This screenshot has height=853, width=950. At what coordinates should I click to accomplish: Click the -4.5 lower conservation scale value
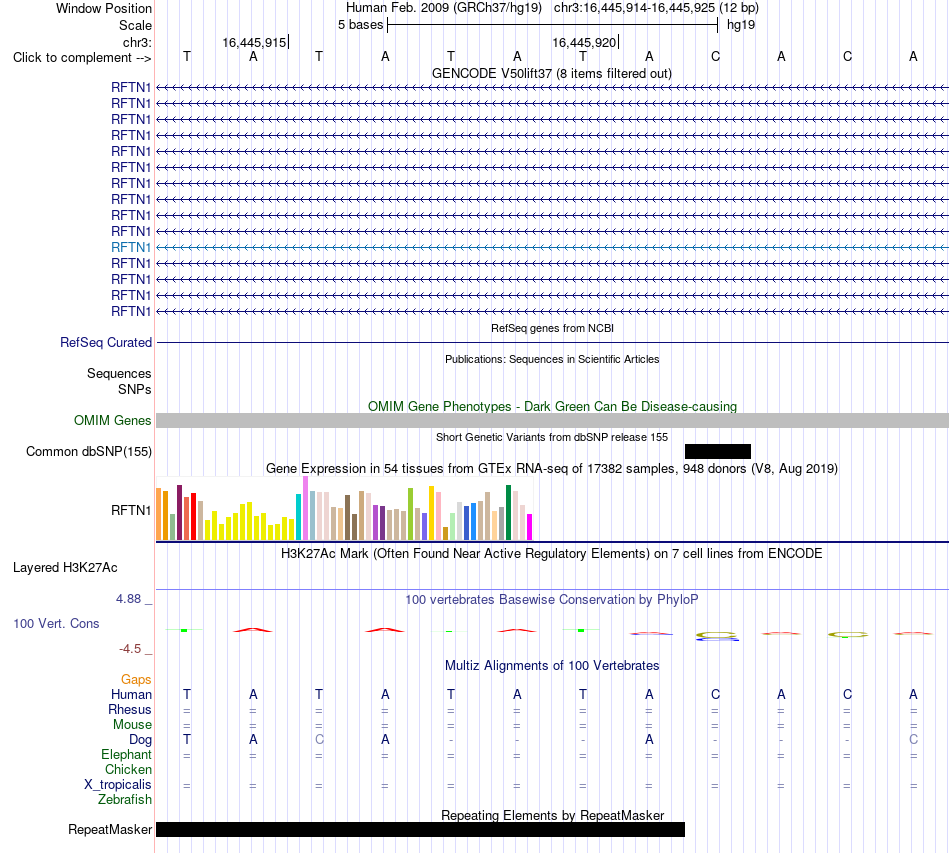(x=130, y=649)
